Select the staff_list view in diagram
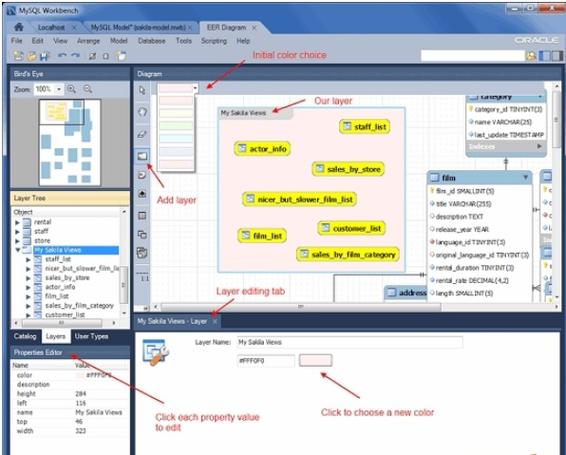 [x=365, y=126]
